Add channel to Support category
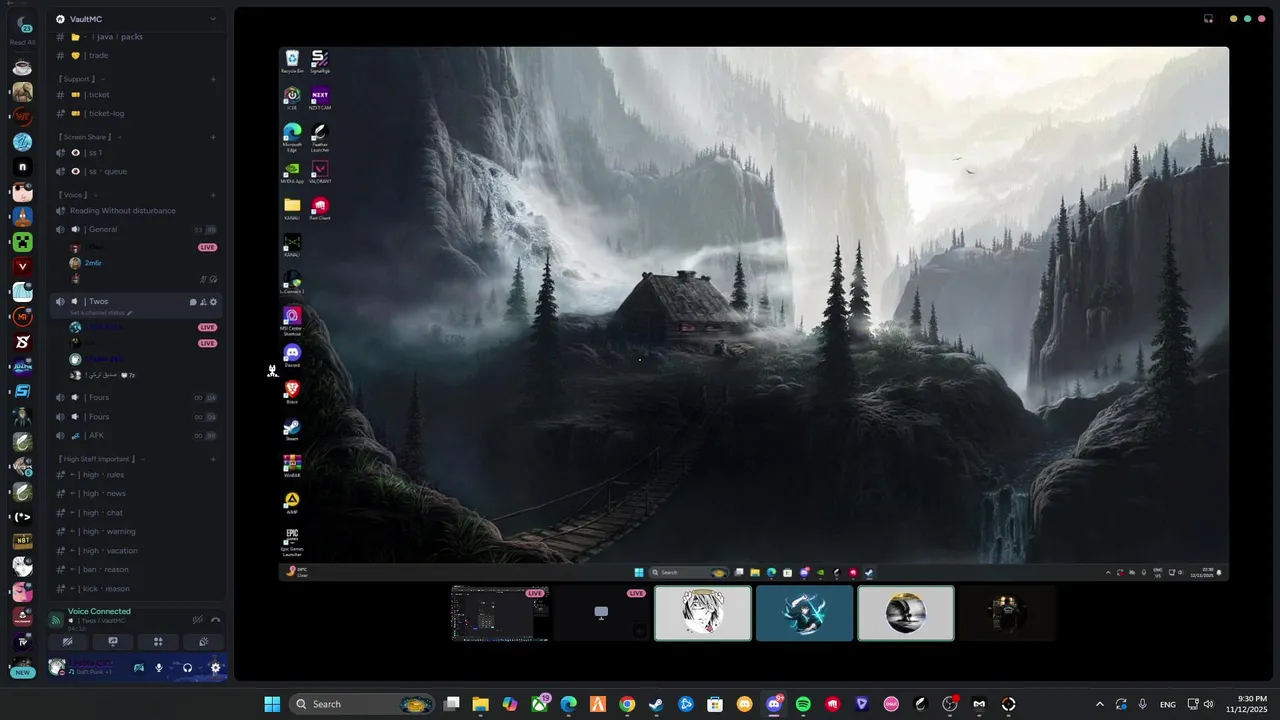Viewport: 1280px width, 720px height. tap(213, 79)
